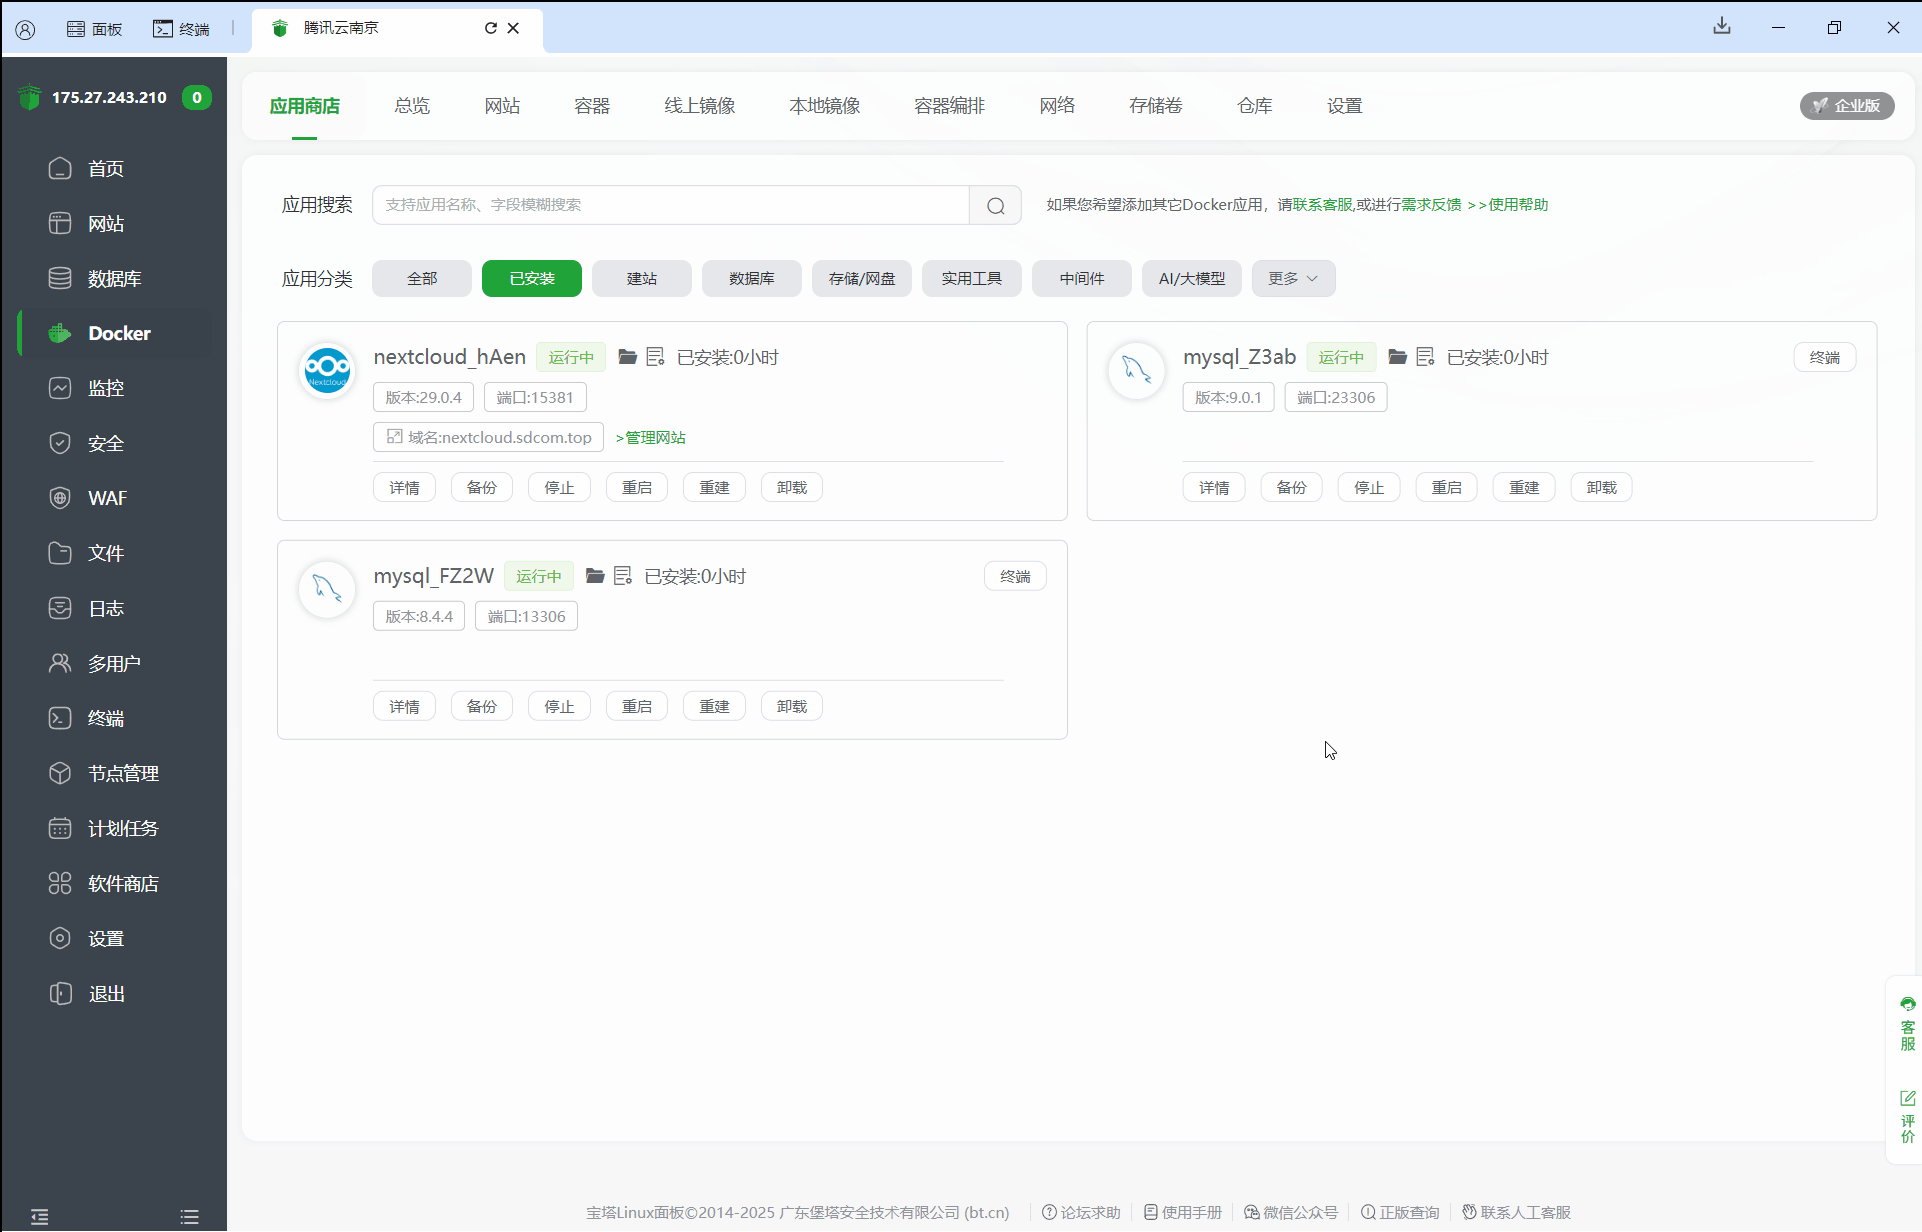Click the 管理网站 link
The width and height of the screenshot is (1922, 1232).
point(651,438)
